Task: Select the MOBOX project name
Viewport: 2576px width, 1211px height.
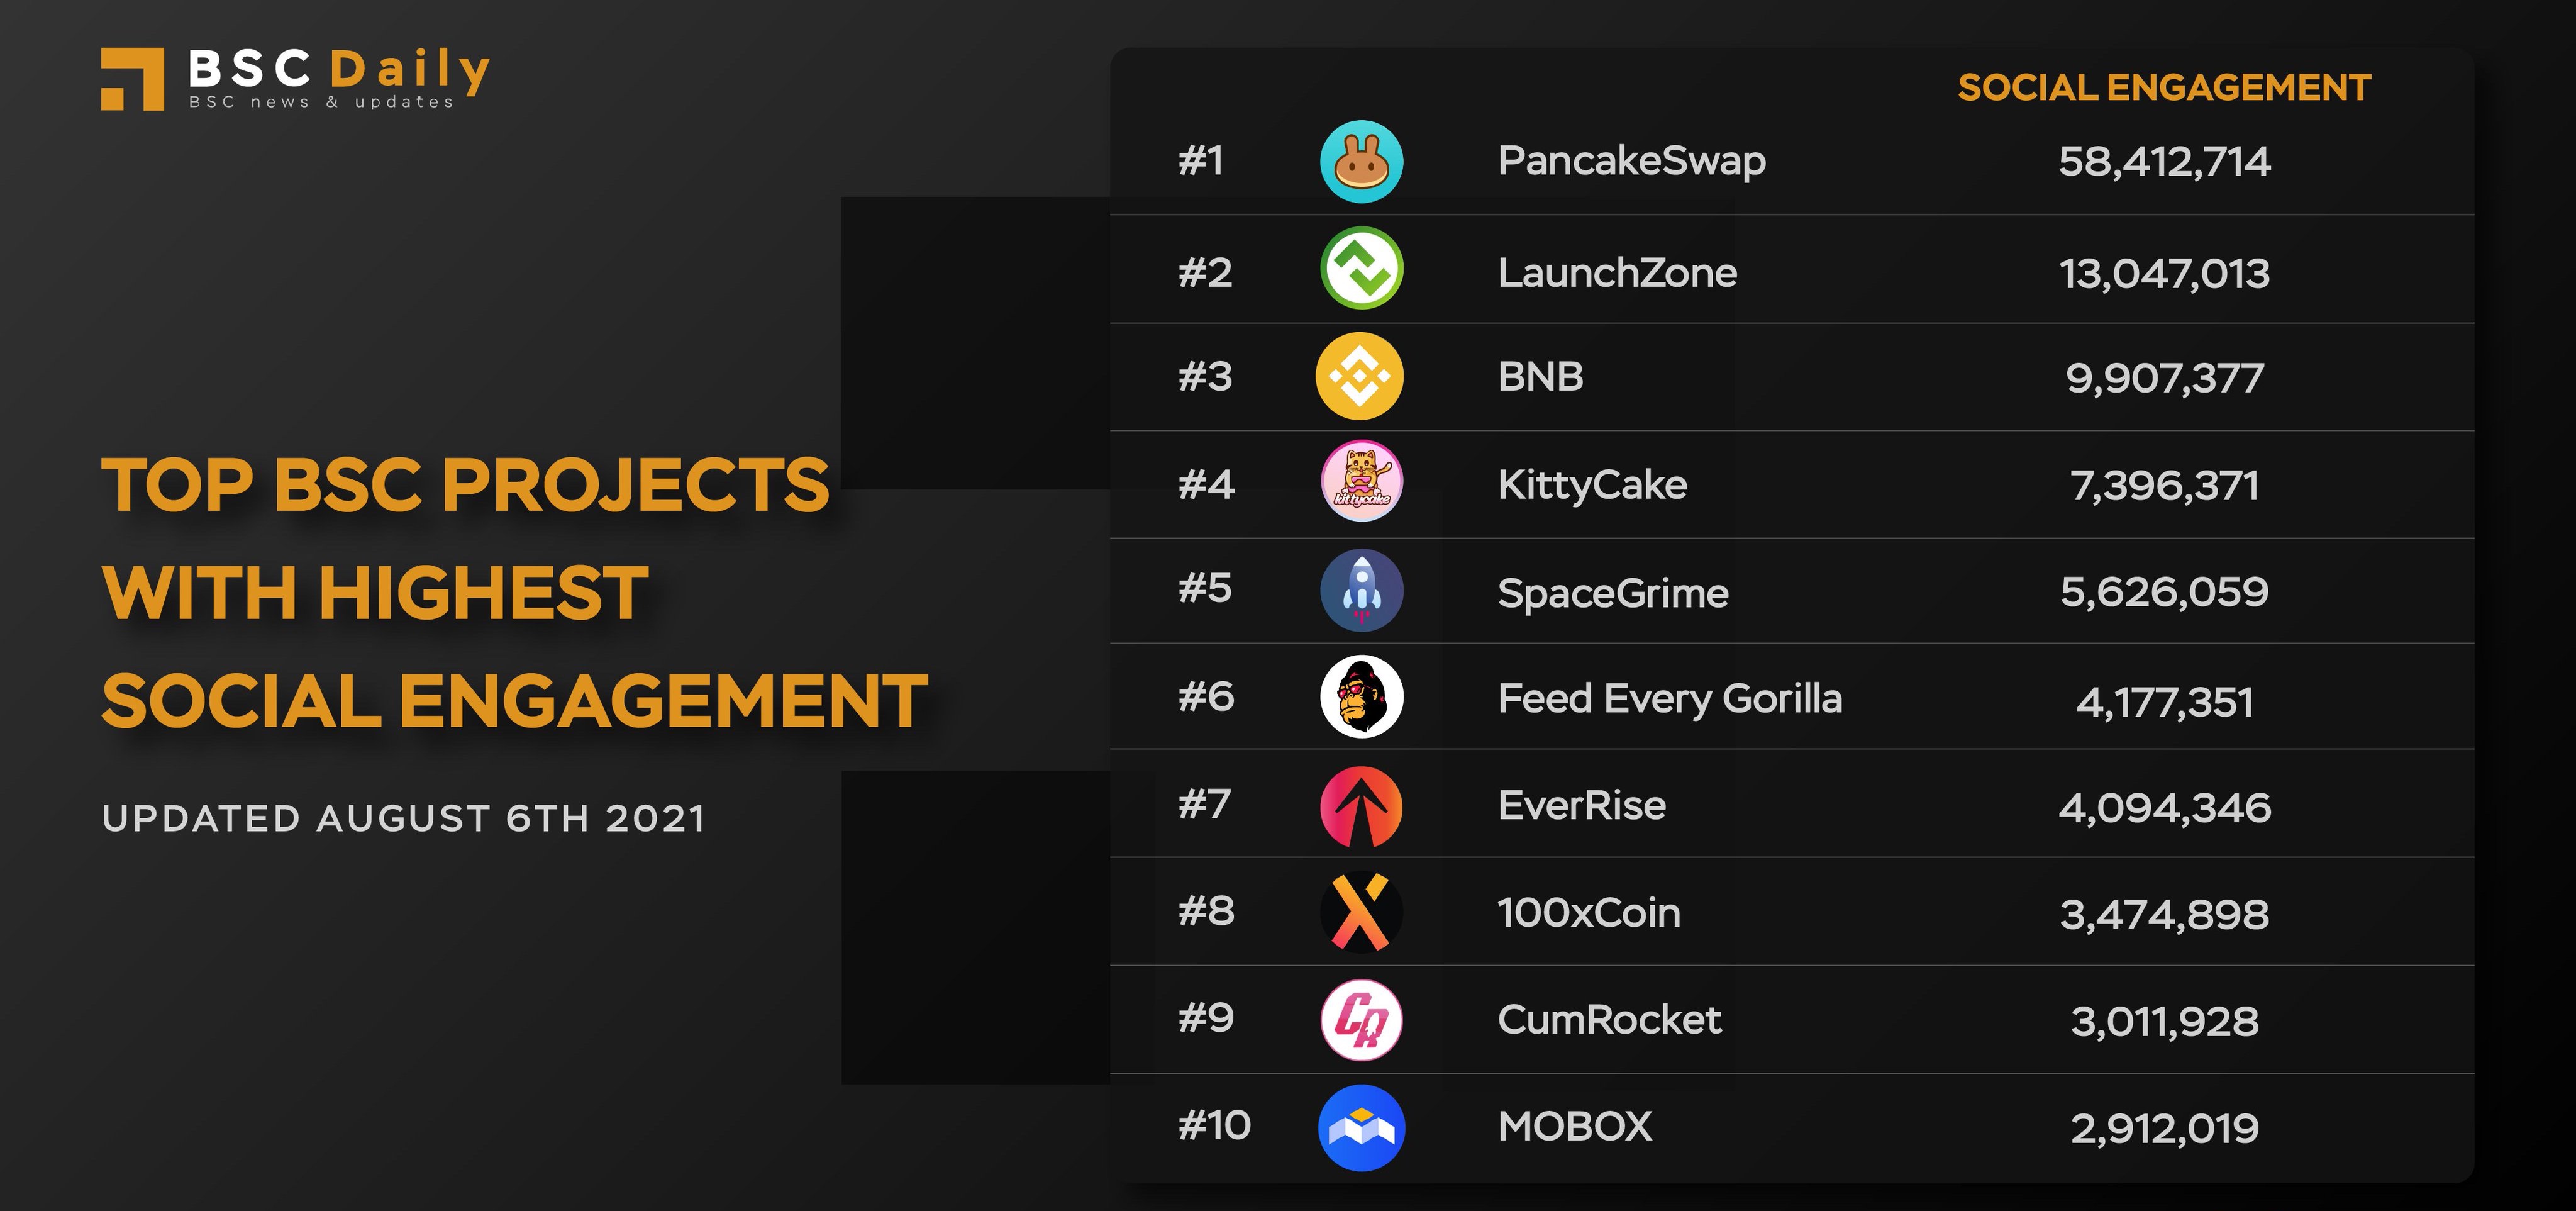Action: click(x=1574, y=1127)
